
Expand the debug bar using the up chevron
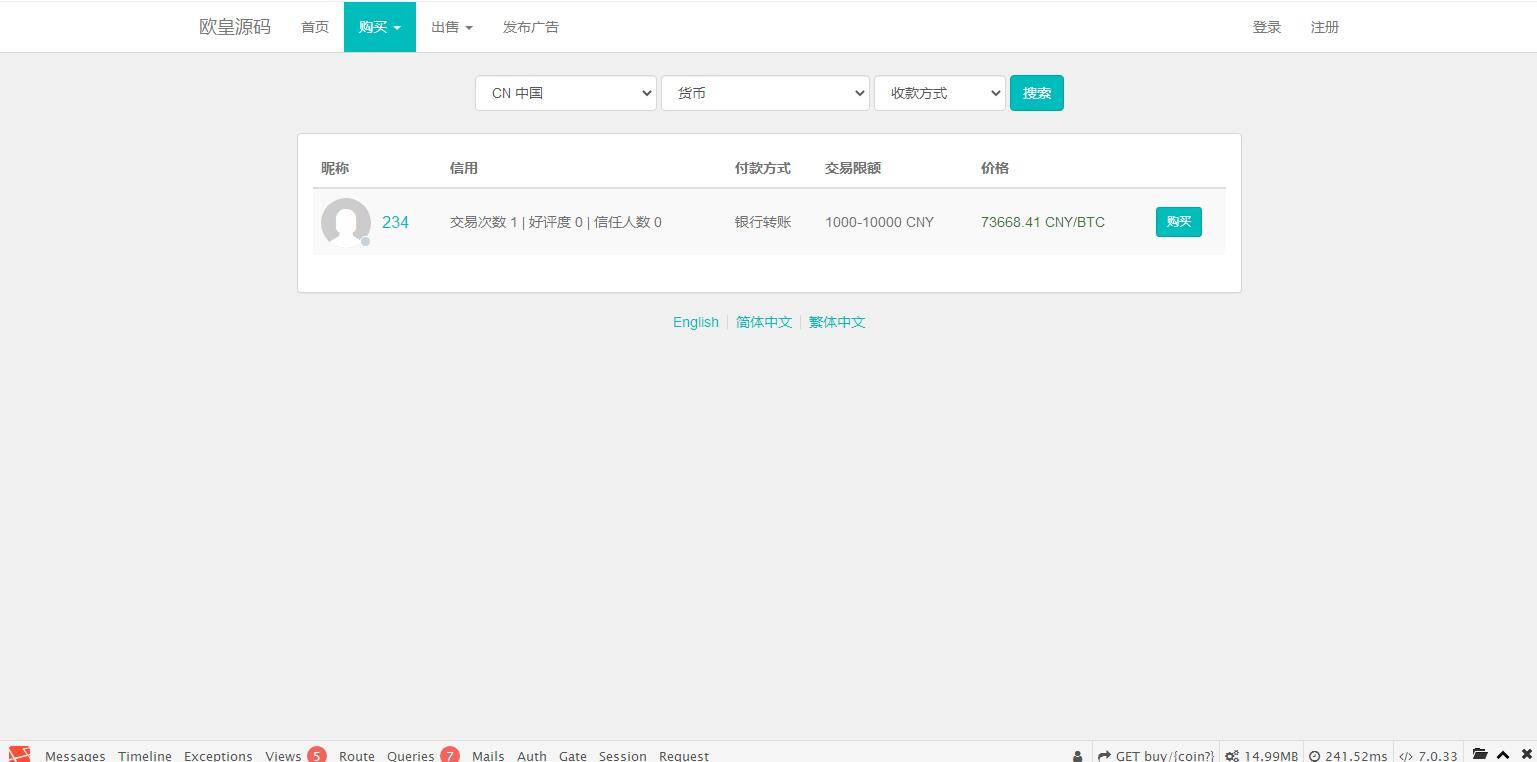tap(1502, 755)
